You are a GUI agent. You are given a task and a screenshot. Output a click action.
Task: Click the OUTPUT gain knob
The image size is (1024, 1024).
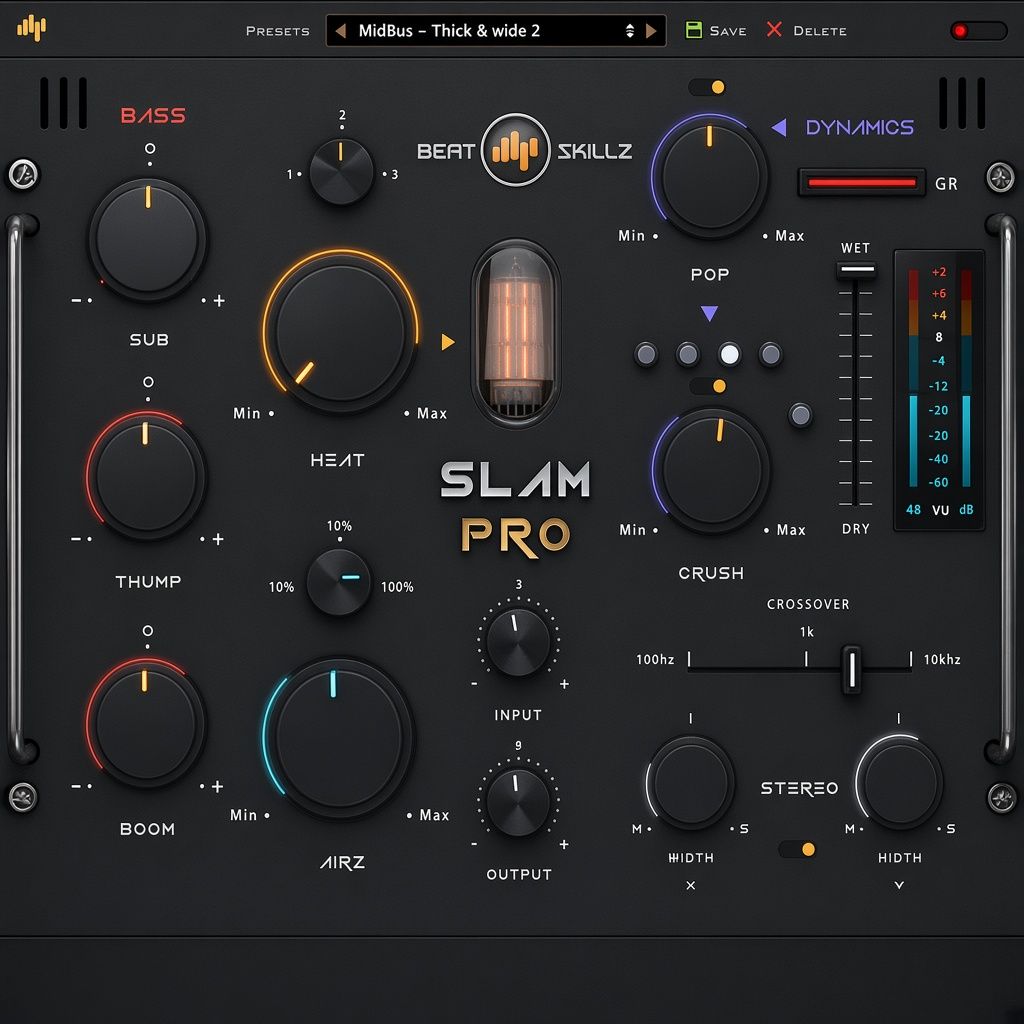tap(519, 803)
